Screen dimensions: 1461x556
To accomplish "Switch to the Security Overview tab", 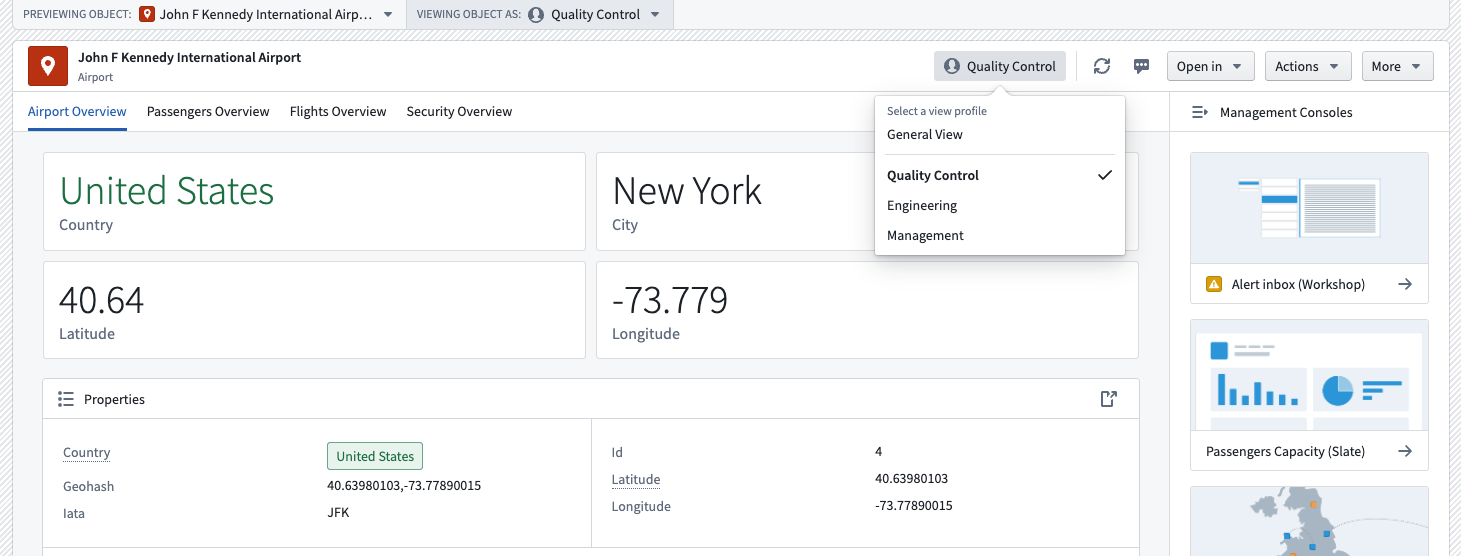I will pos(459,111).
